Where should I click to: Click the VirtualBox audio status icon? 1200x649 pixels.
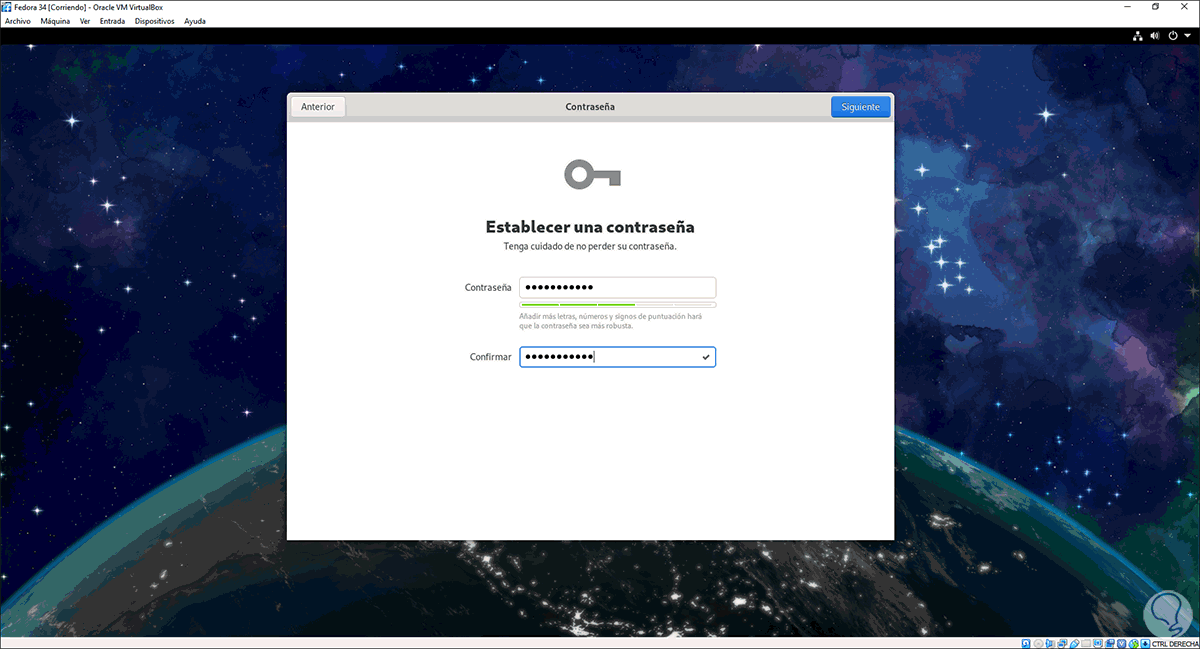1050,643
